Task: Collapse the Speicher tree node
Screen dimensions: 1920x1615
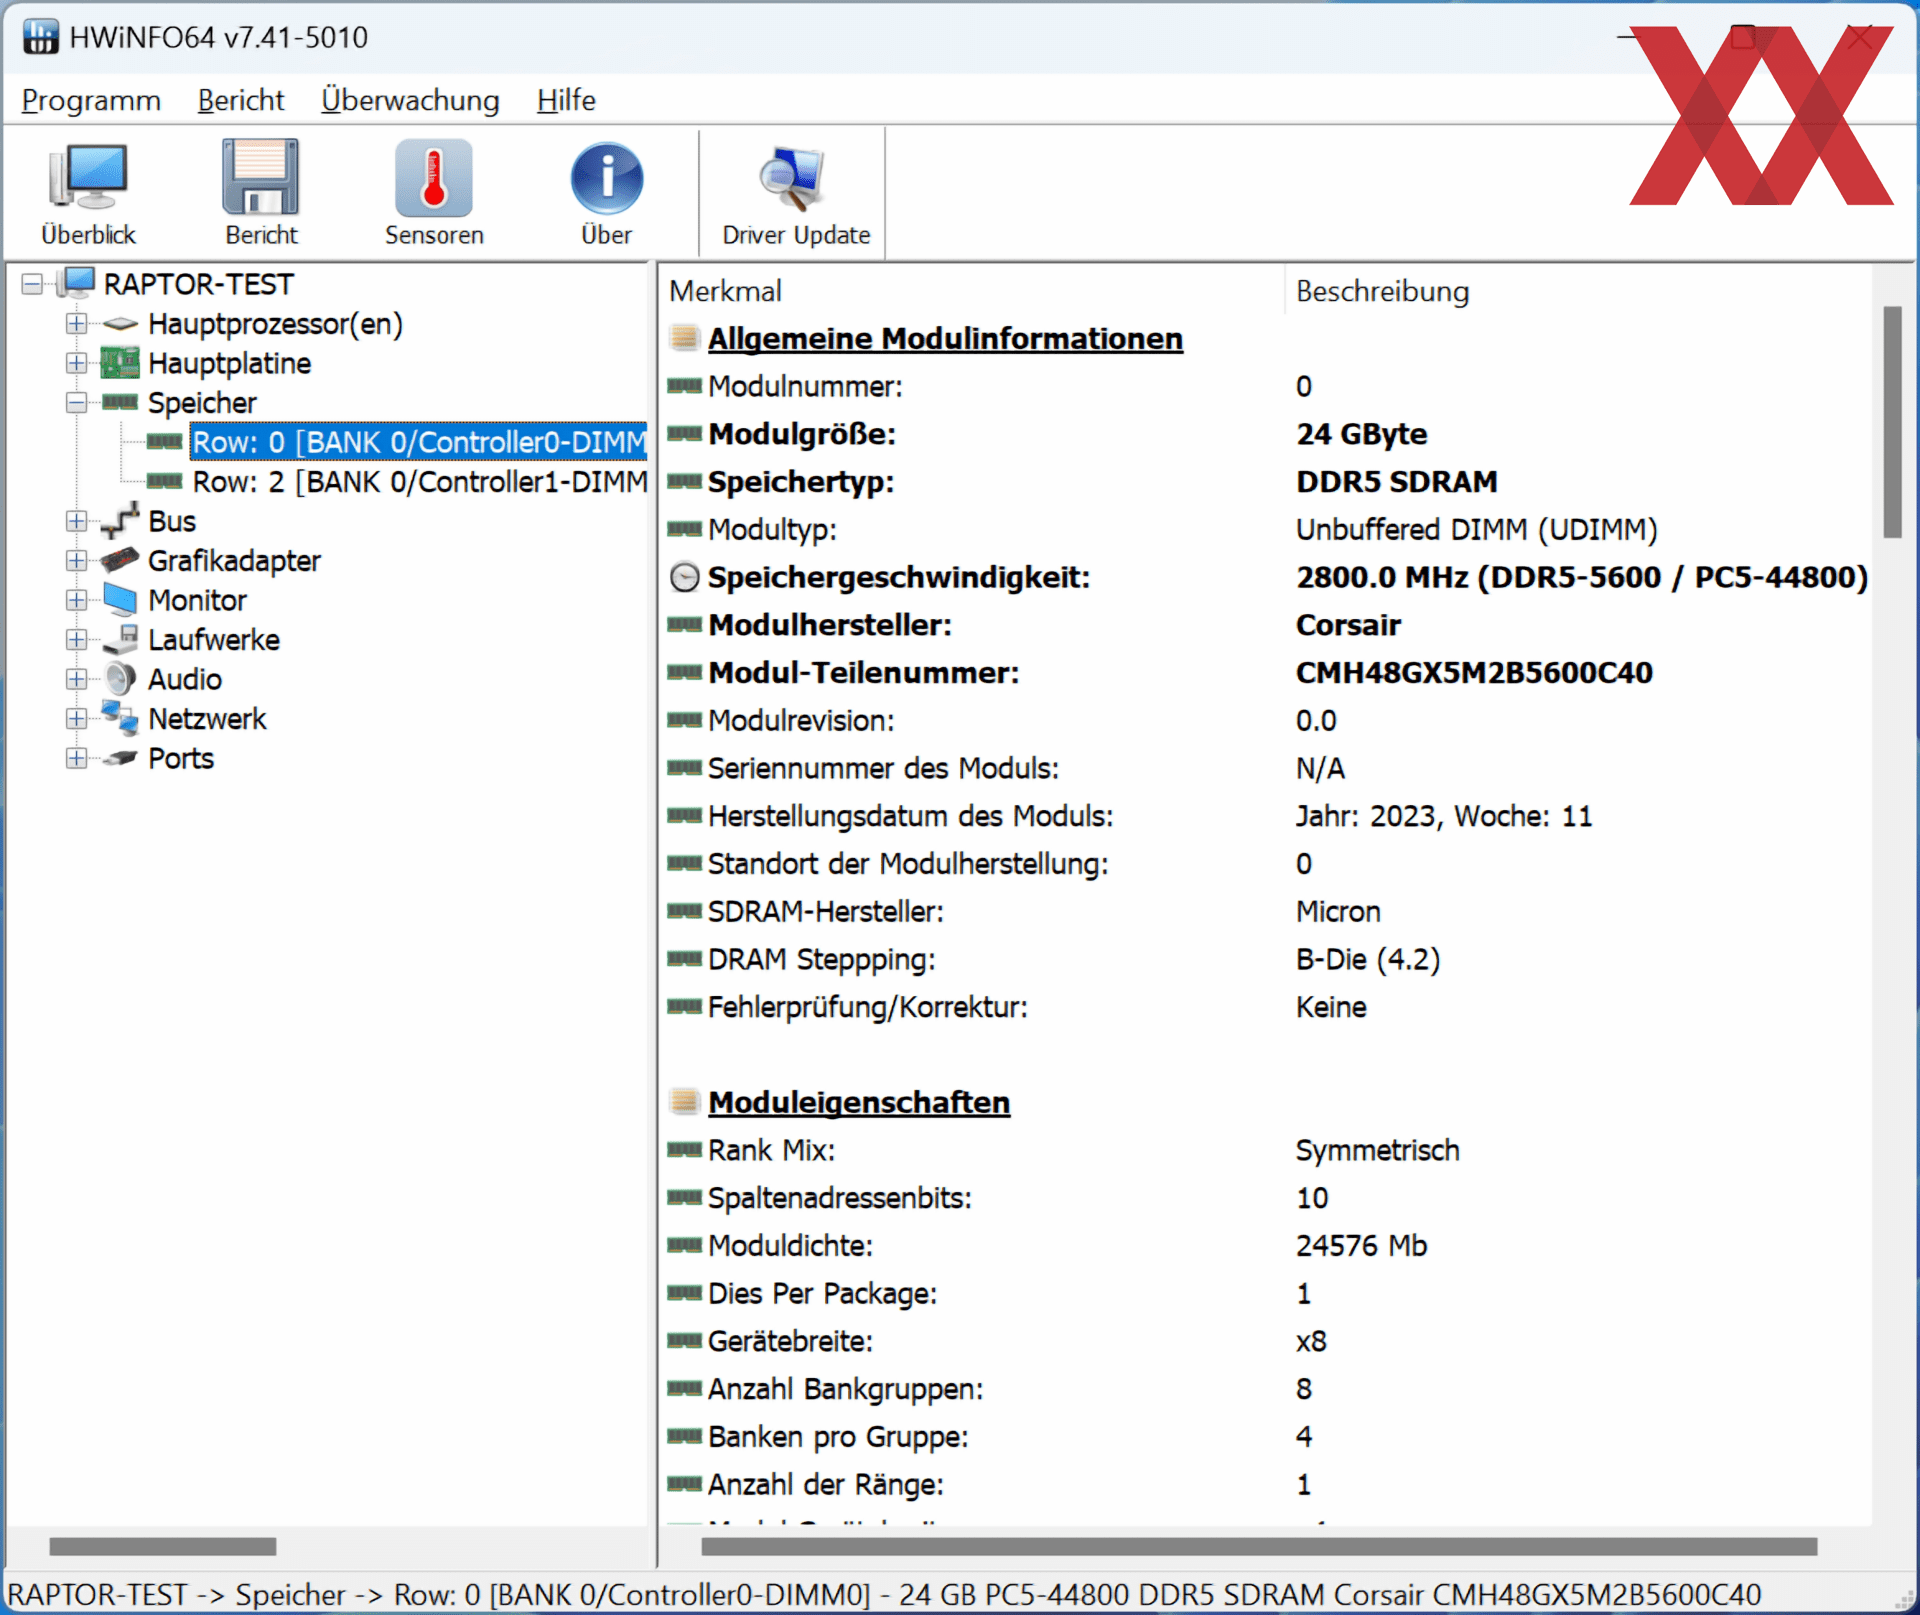Action: pyautogui.click(x=76, y=403)
